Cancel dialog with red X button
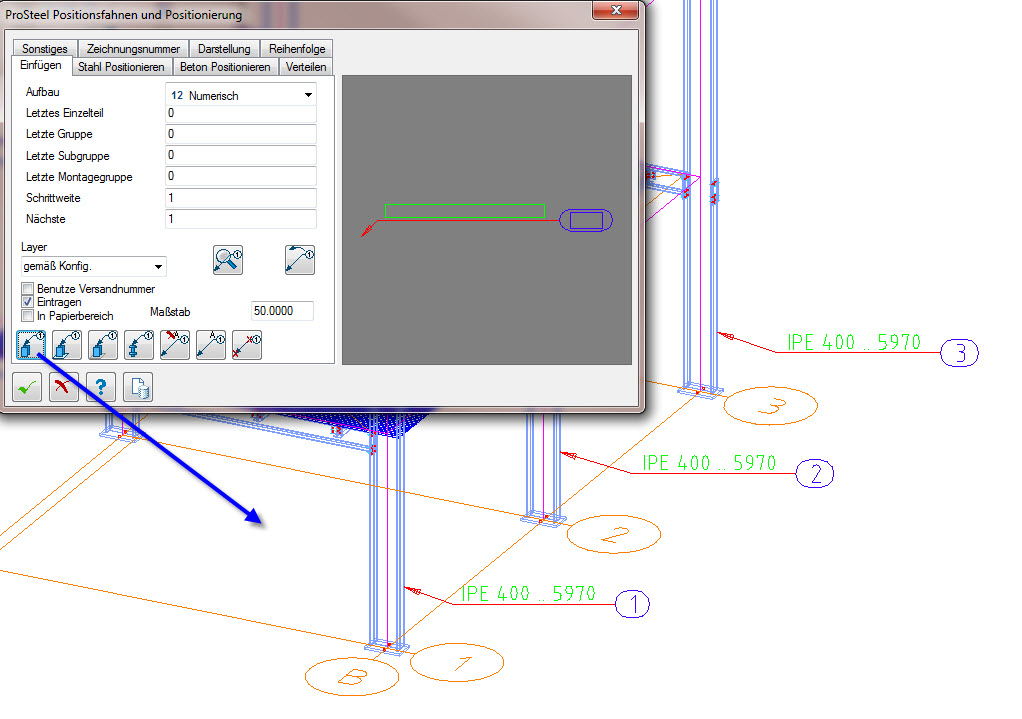 point(64,387)
